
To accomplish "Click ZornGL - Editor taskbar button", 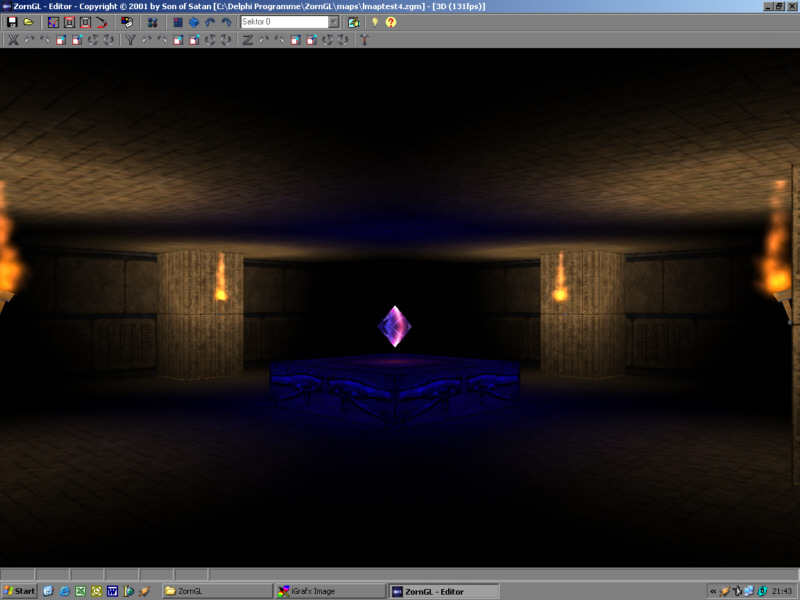I will [x=441, y=591].
